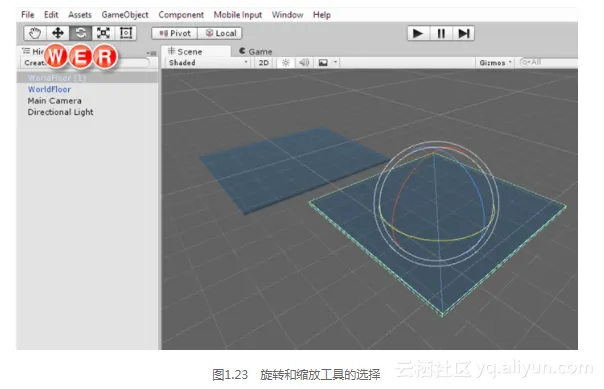This screenshot has height=389, width=604.
Task: Select the Rotate tool
Action: click(81, 33)
